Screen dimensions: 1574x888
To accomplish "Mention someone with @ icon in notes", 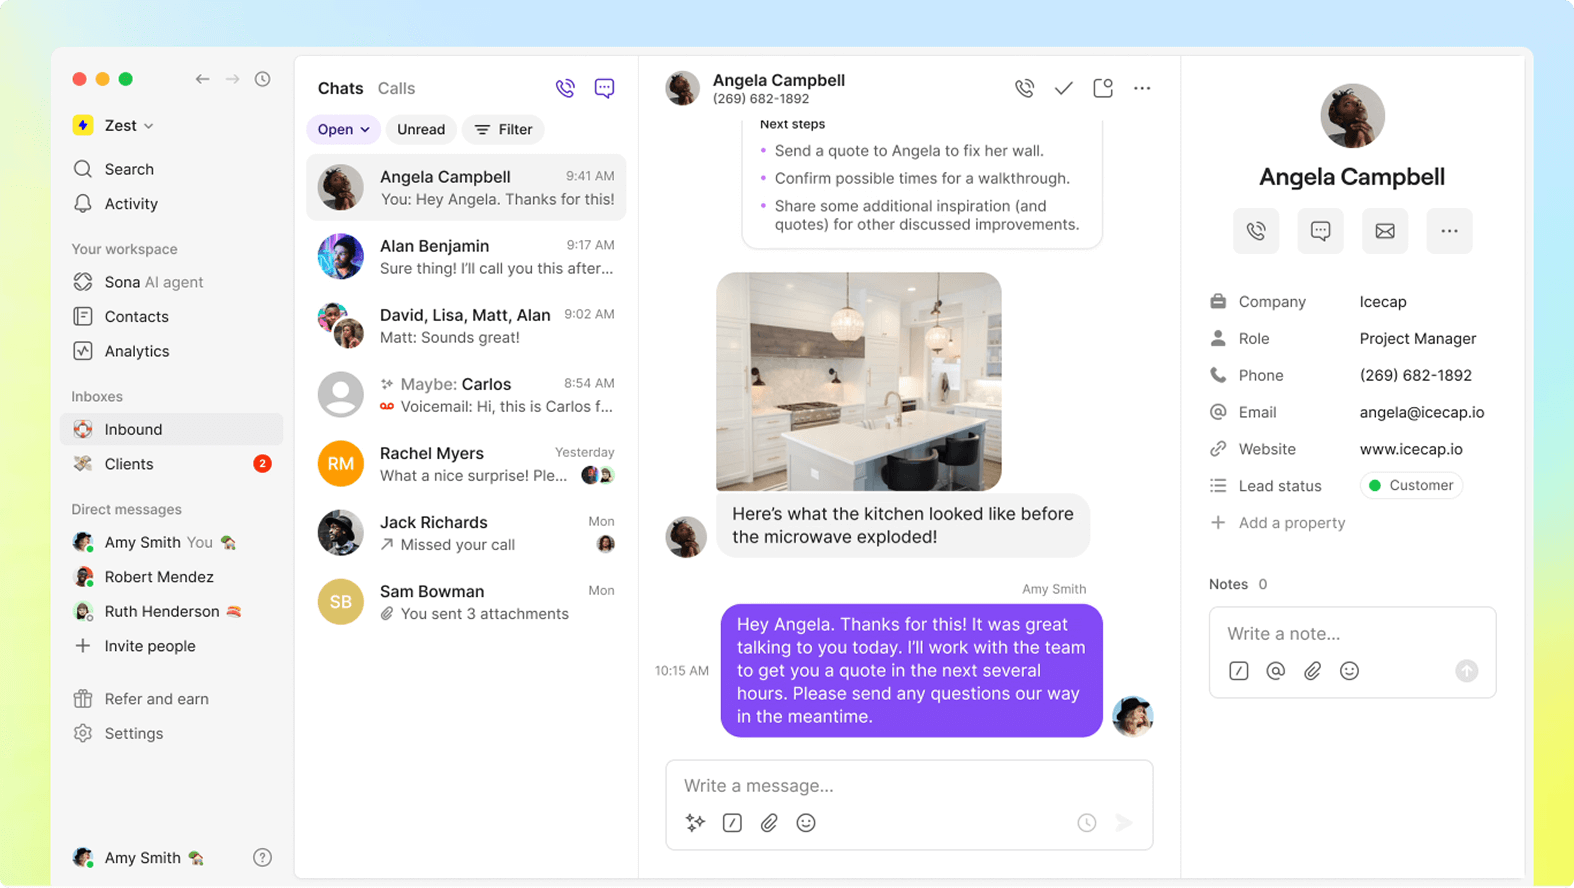I will click(x=1275, y=671).
